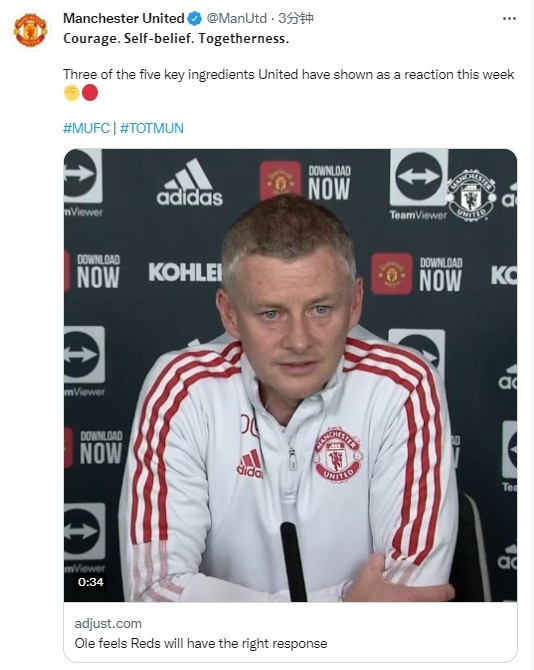534x670 pixels.
Task: Click the adidas logo in video backdrop
Action: [189, 182]
